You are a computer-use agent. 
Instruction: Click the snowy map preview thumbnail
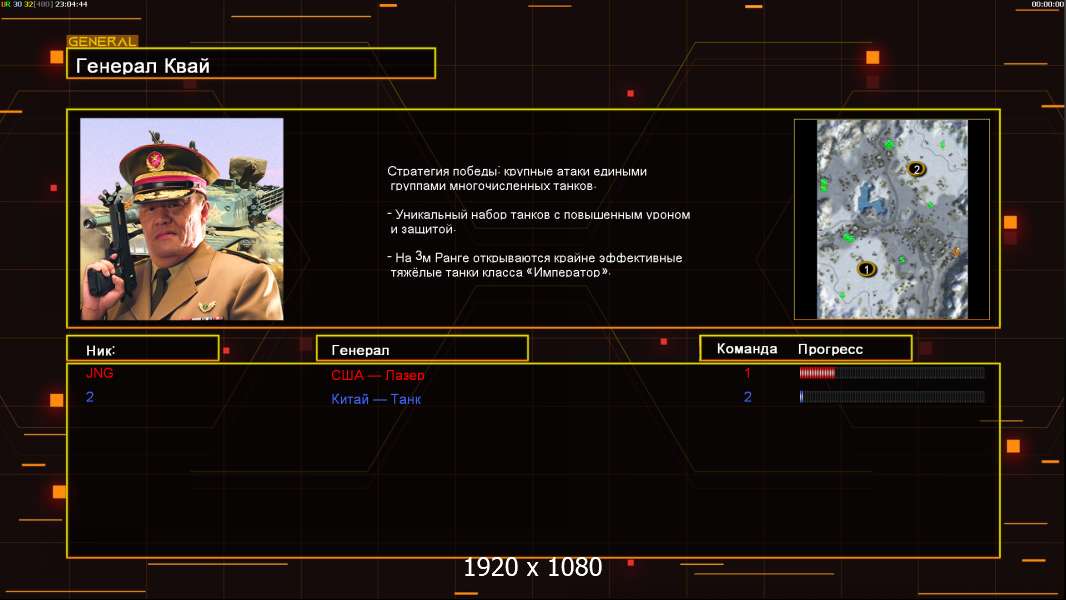891,219
